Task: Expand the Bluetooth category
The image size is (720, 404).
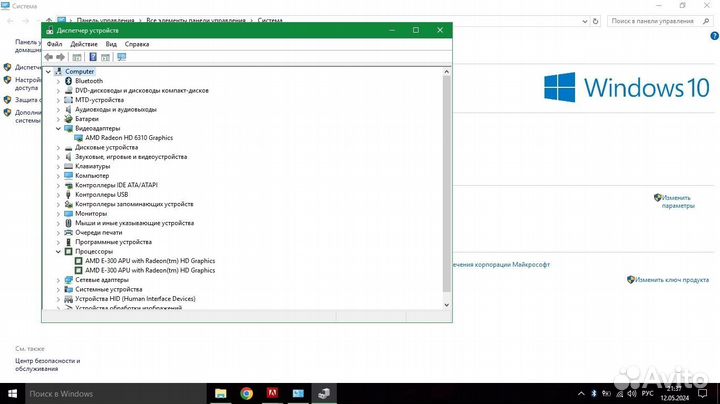Action: tap(58, 81)
